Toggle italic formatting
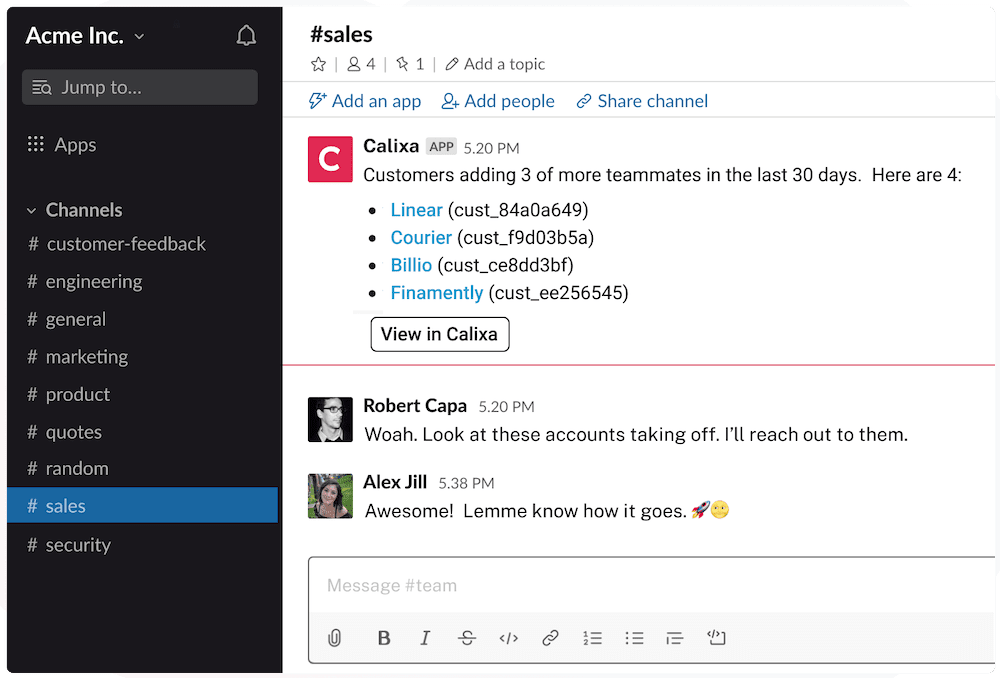 coord(425,638)
